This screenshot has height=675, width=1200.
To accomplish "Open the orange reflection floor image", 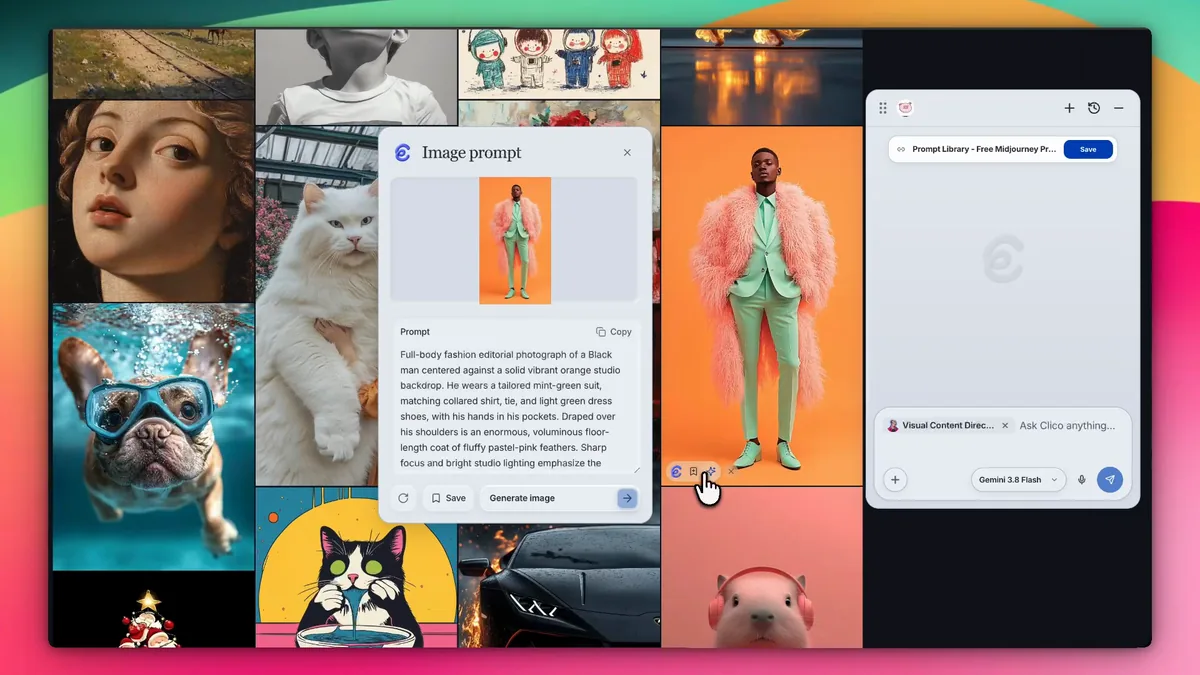I will click(762, 76).
